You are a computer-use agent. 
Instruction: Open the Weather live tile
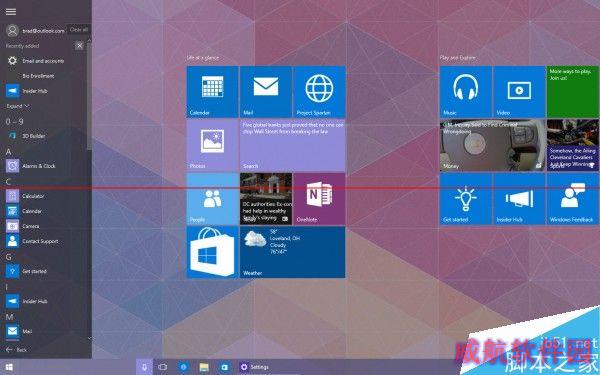292,252
